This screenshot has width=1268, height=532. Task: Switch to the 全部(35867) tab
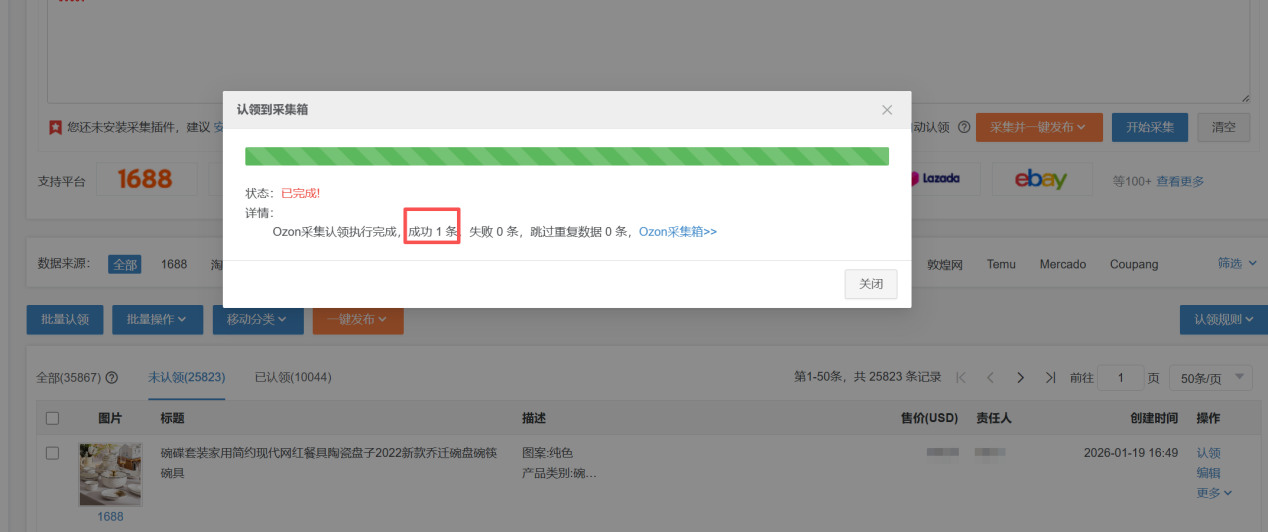click(68, 378)
